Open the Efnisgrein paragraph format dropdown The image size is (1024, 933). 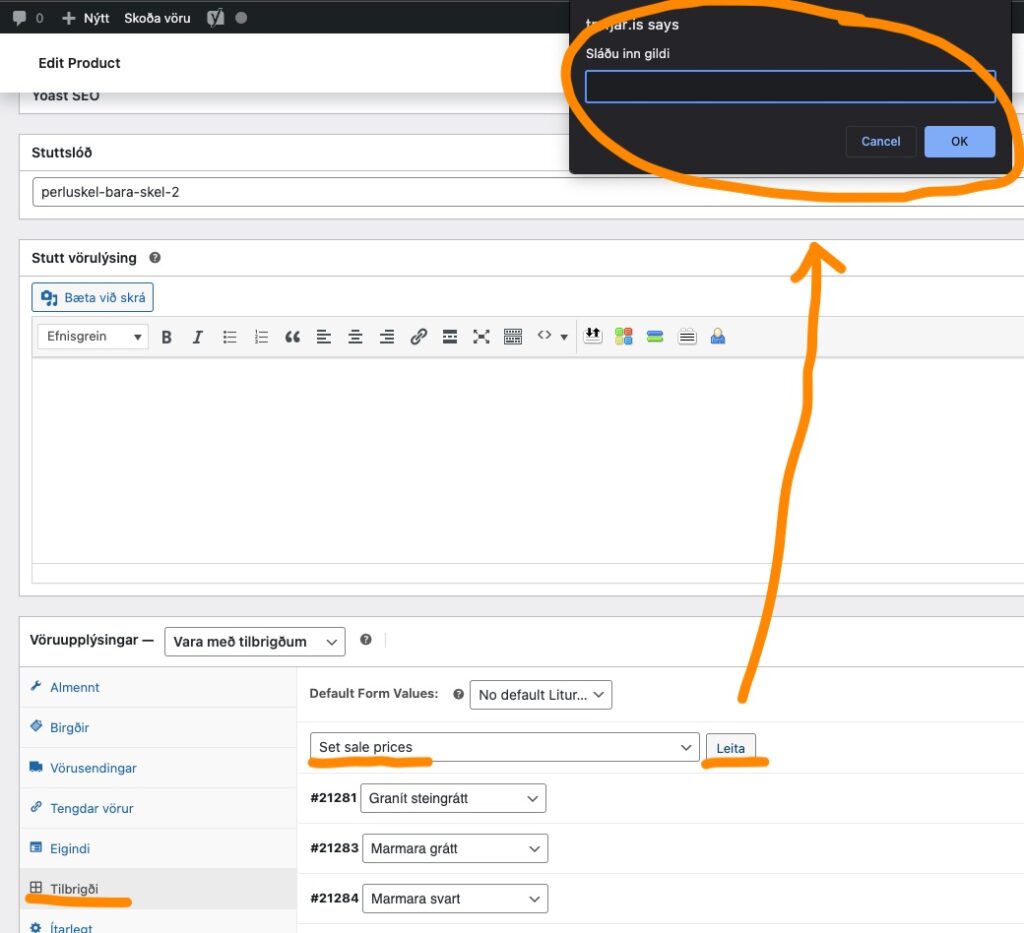[x=93, y=337]
